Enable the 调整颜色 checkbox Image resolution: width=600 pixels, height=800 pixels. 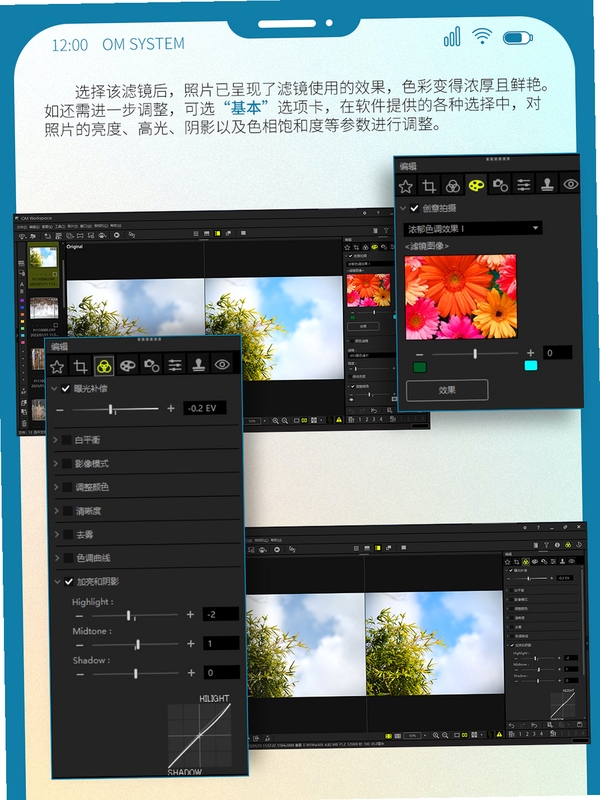tap(67, 487)
